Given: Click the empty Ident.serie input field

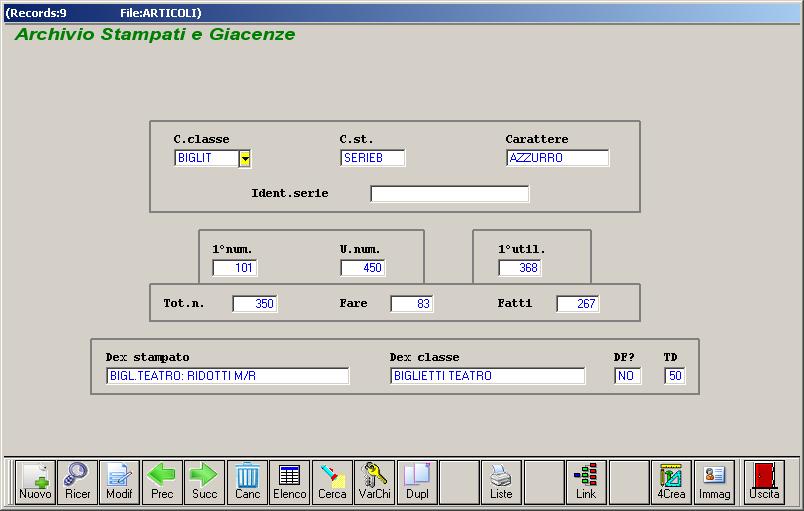Looking at the screenshot, I should [x=450, y=194].
